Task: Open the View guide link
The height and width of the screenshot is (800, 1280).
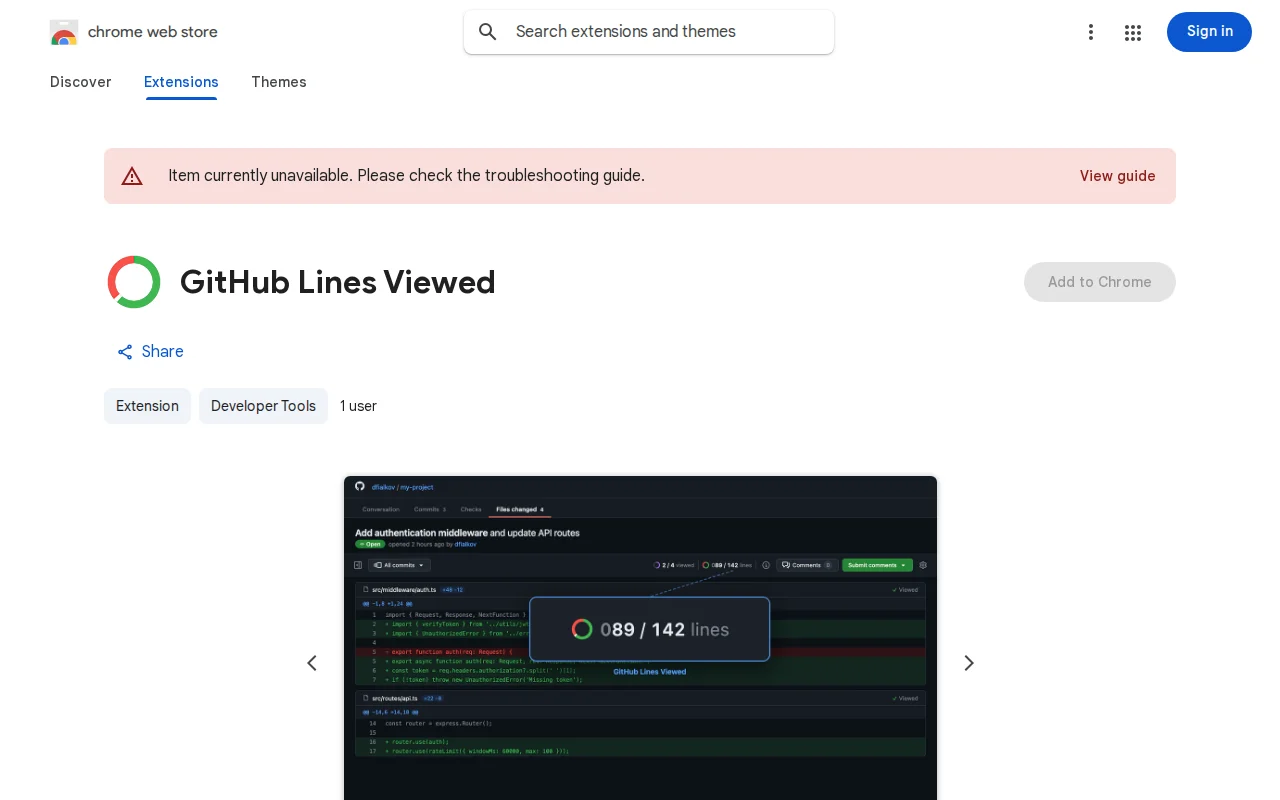Action: pyautogui.click(x=1117, y=176)
